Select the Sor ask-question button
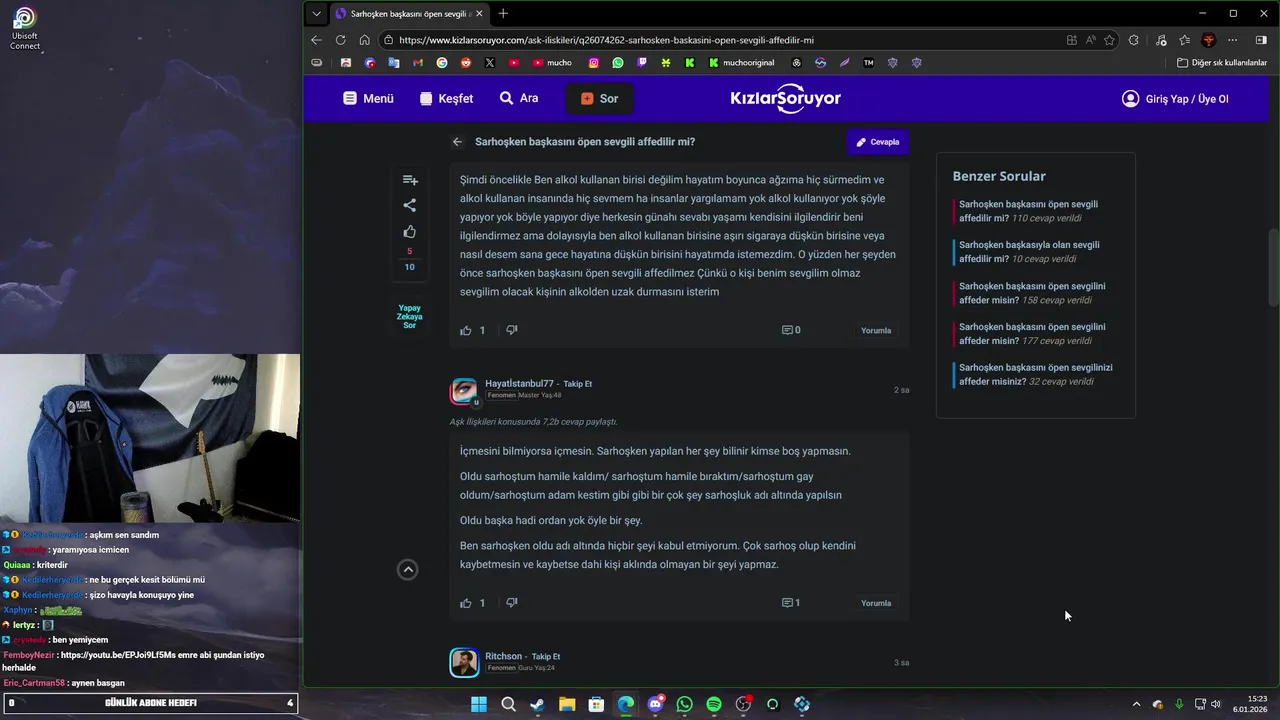The width and height of the screenshot is (1280, 720). [599, 99]
